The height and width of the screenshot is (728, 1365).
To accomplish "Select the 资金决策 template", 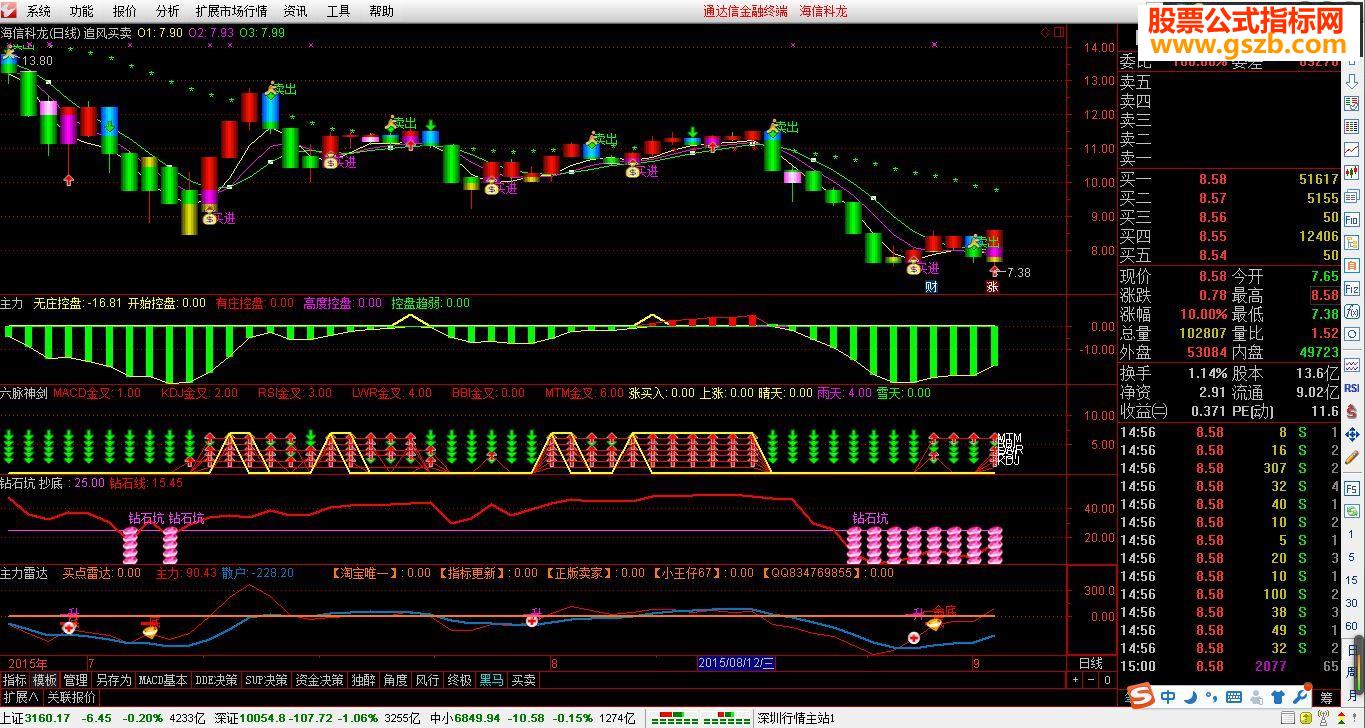I will 319,680.
